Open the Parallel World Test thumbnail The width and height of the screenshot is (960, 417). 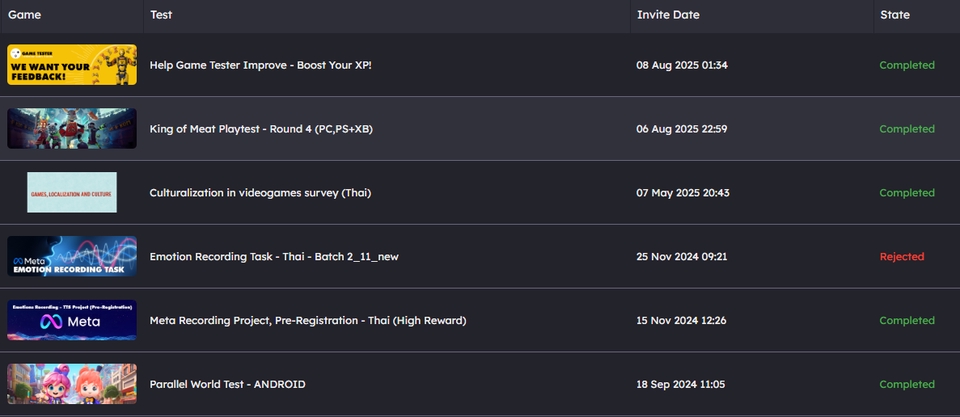(72, 384)
